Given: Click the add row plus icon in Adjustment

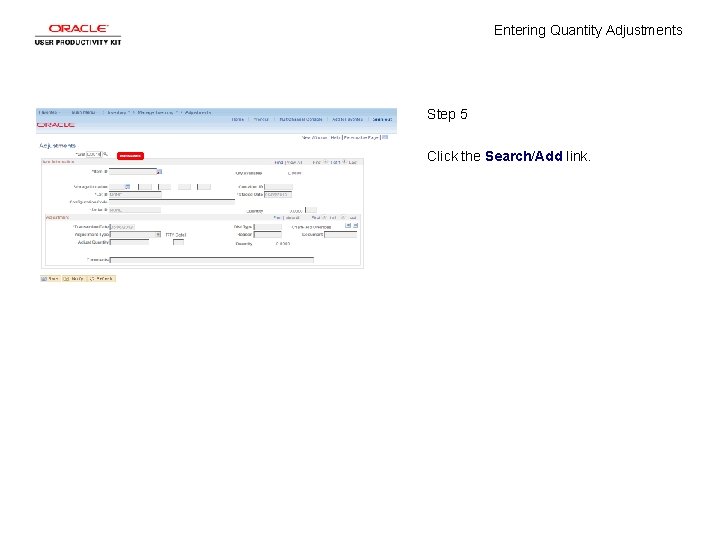Looking at the screenshot, I should [348, 225].
